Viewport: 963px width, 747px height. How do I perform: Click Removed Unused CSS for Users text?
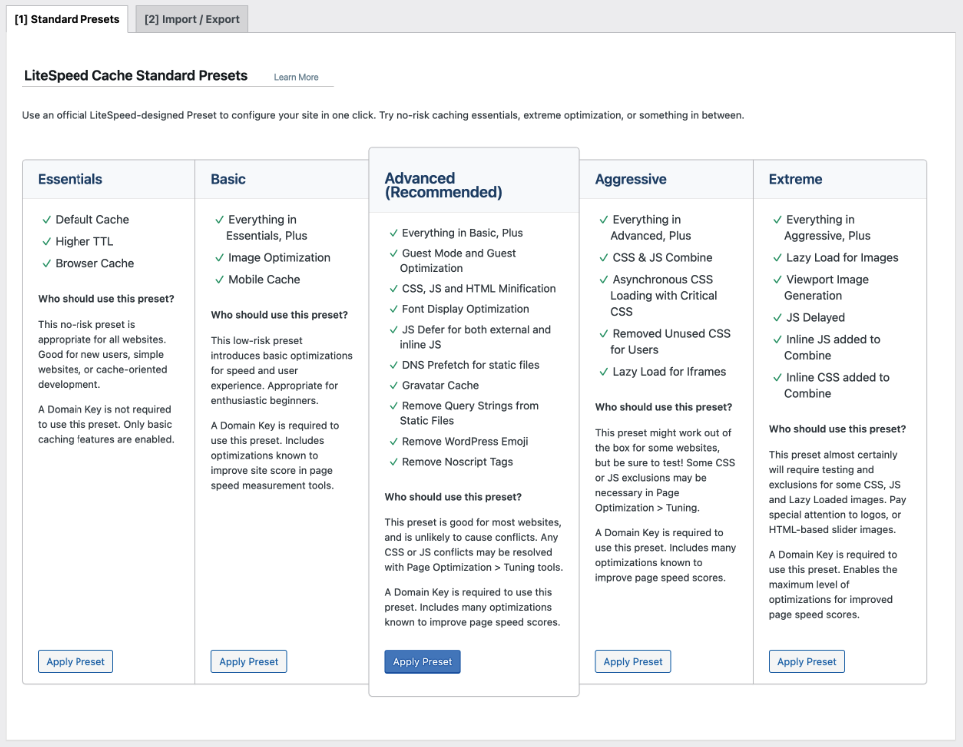670,342
